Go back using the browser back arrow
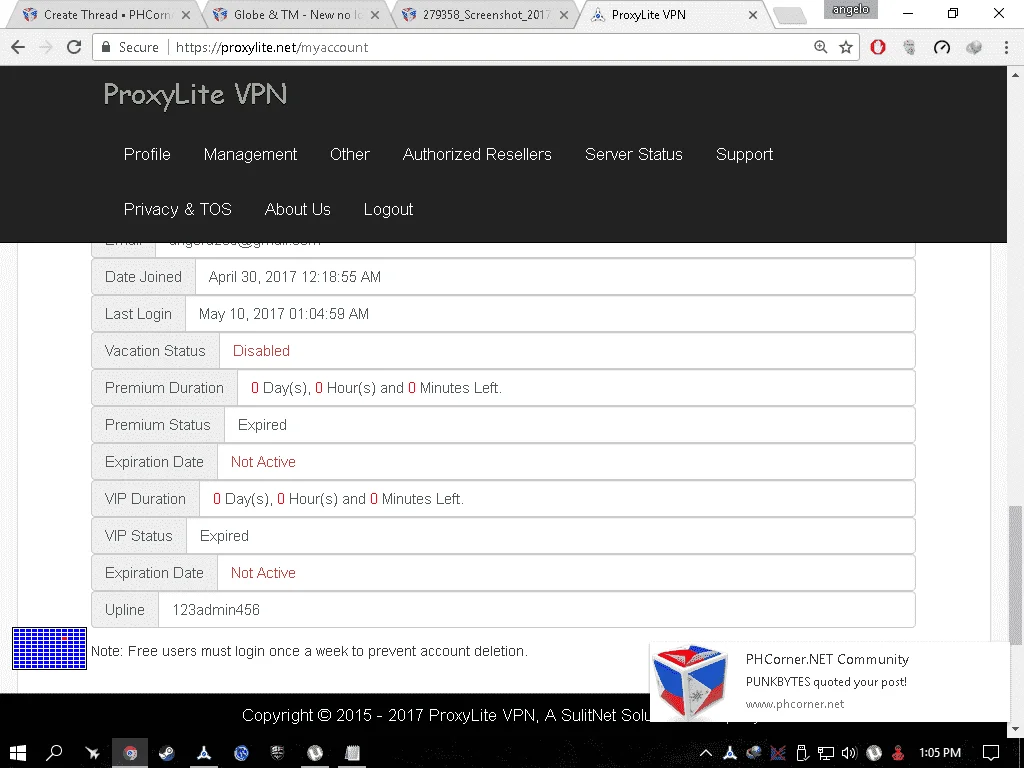Screen dimensions: 1024x768 [18, 47]
